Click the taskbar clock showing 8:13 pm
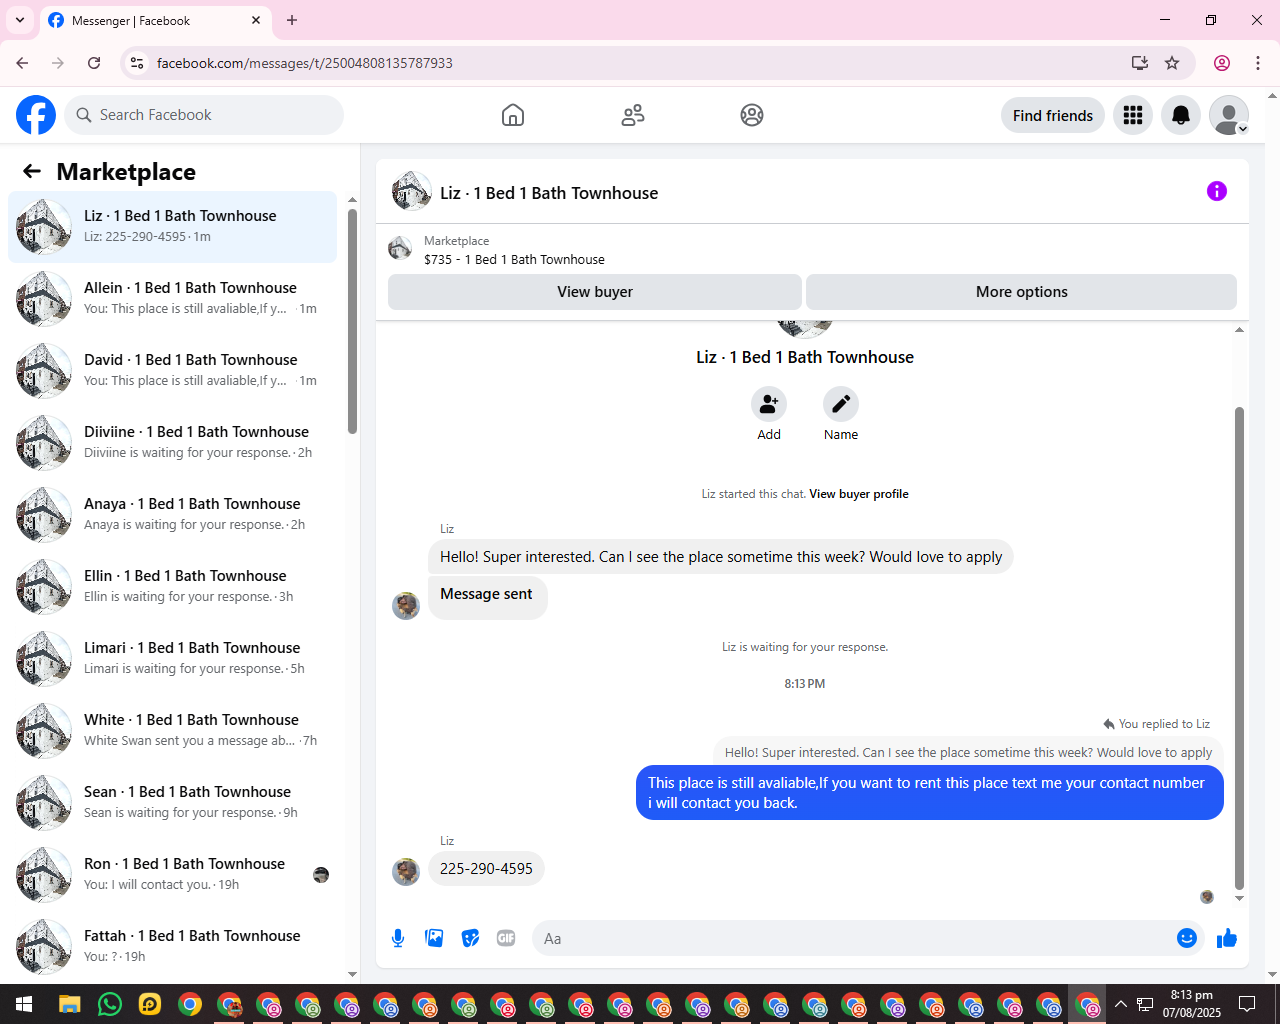The image size is (1280, 1024). pyautogui.click(x=1191, y=1004)
